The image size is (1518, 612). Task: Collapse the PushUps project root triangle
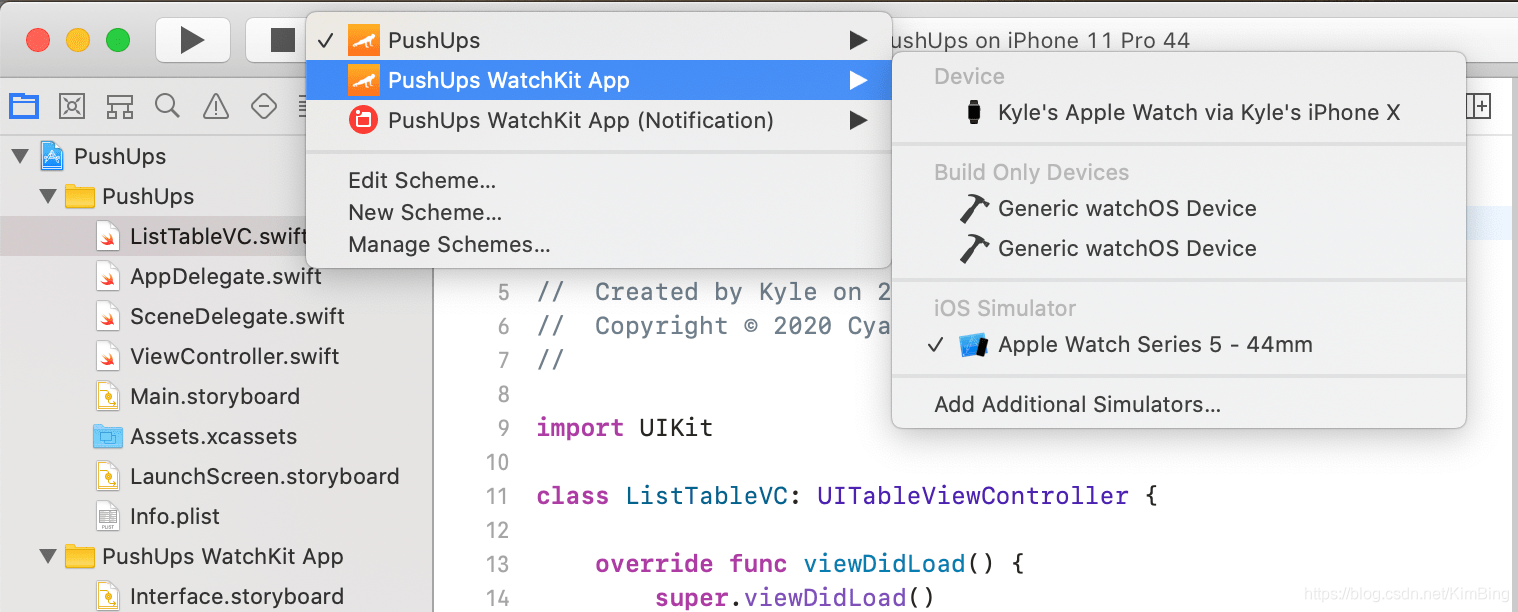19,156
